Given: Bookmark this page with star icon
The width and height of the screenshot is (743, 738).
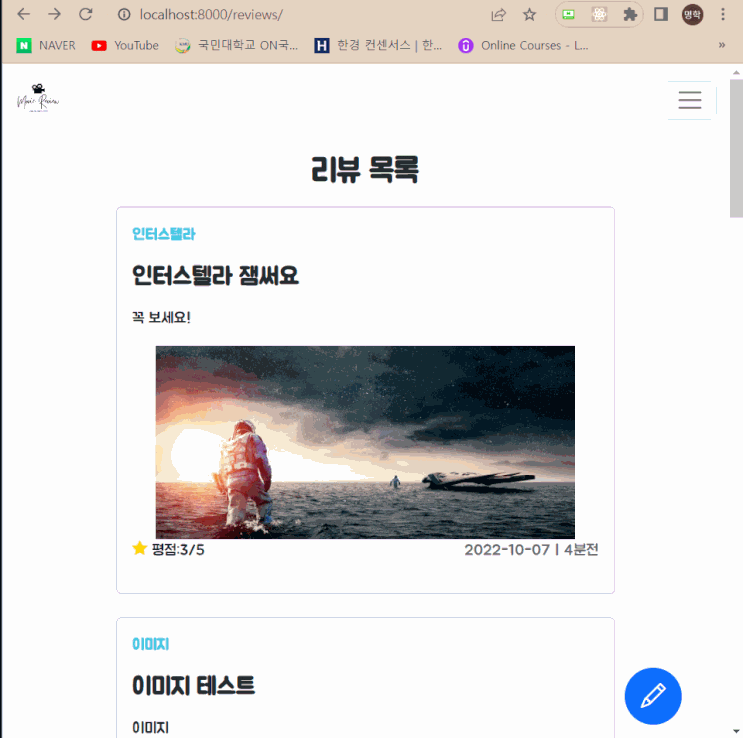Looking at the screenshot, I should pos(529,15).
